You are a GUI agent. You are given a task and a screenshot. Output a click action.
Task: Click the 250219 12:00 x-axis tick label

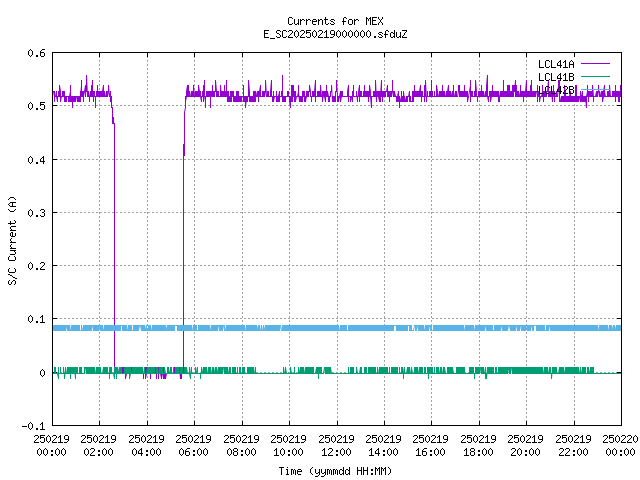[336, 446]
